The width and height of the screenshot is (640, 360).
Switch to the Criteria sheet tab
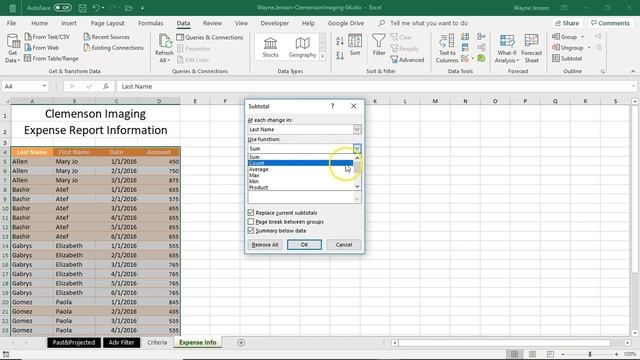point(157,342)
